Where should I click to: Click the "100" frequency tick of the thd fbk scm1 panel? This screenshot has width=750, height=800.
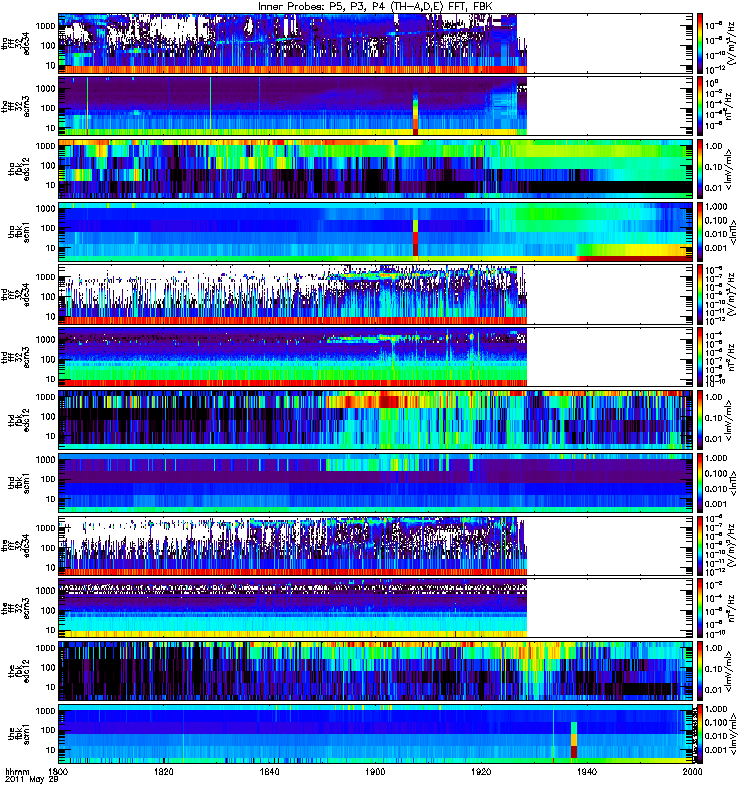pos(48,479)
